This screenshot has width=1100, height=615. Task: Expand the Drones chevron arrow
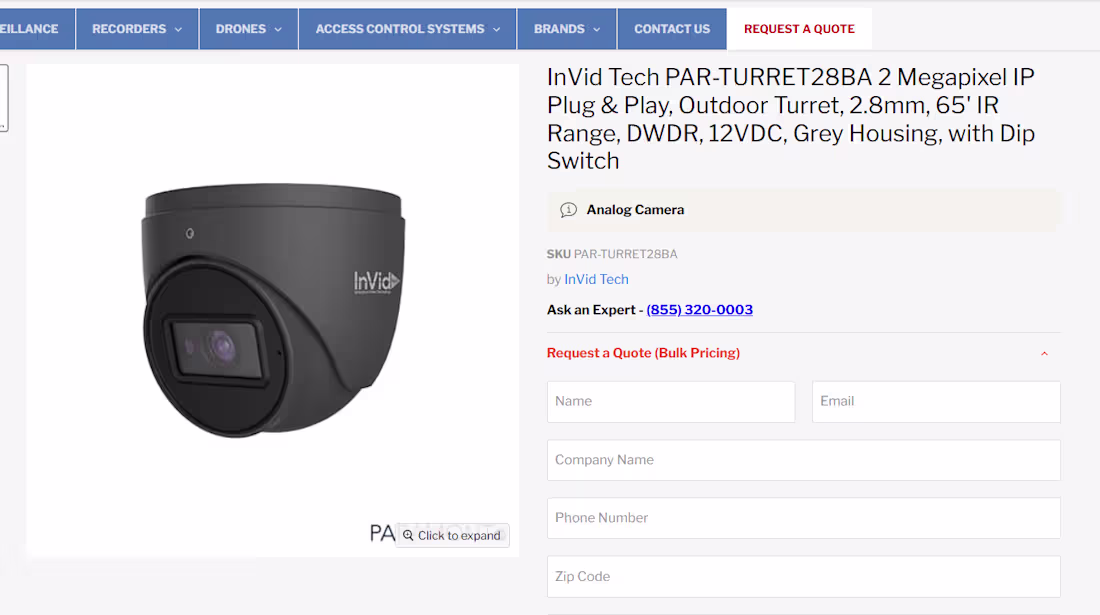point(278,29)
